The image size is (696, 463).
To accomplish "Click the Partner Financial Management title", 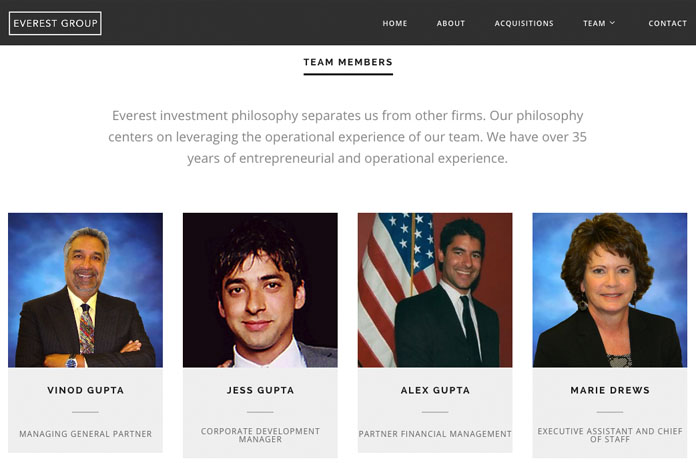I will (435, 434).
